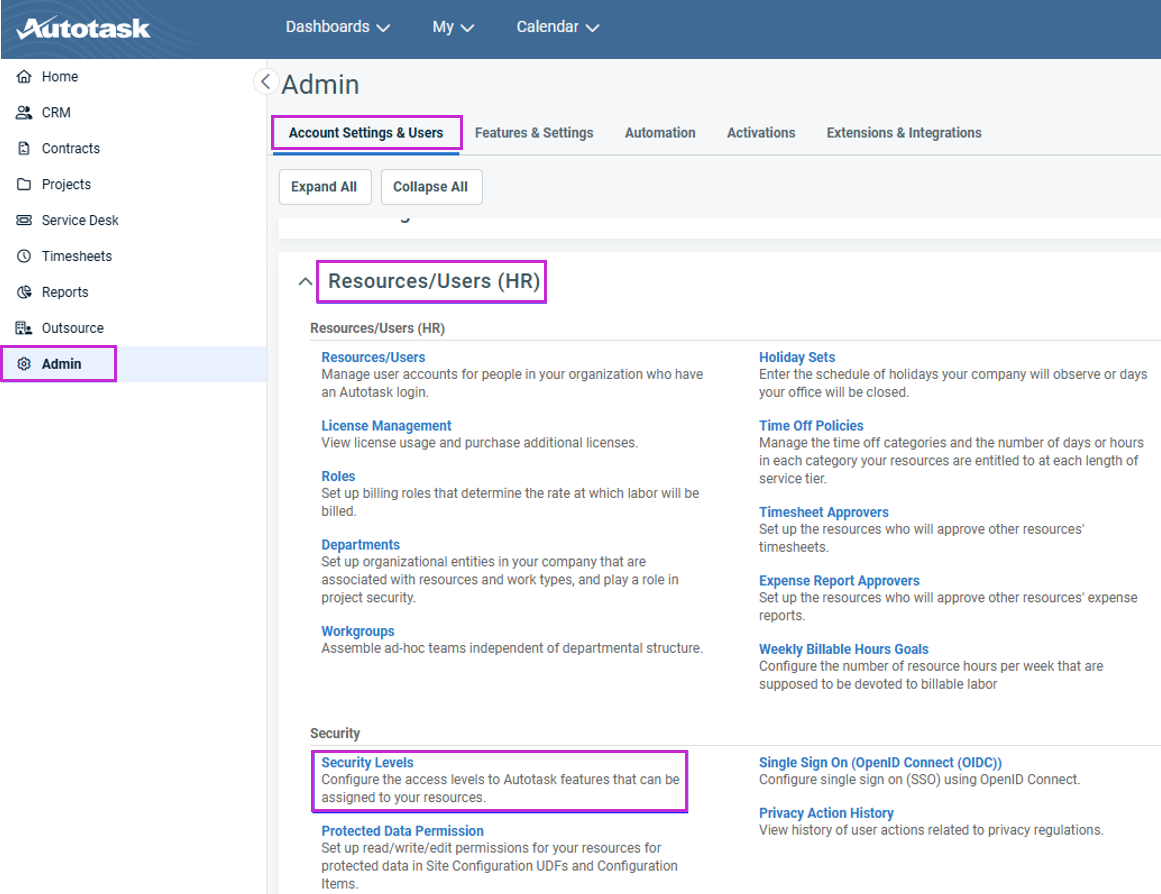The image size is (1161, 894).
Task: Click the Outsource building icon
Action: tap(24, 329)
